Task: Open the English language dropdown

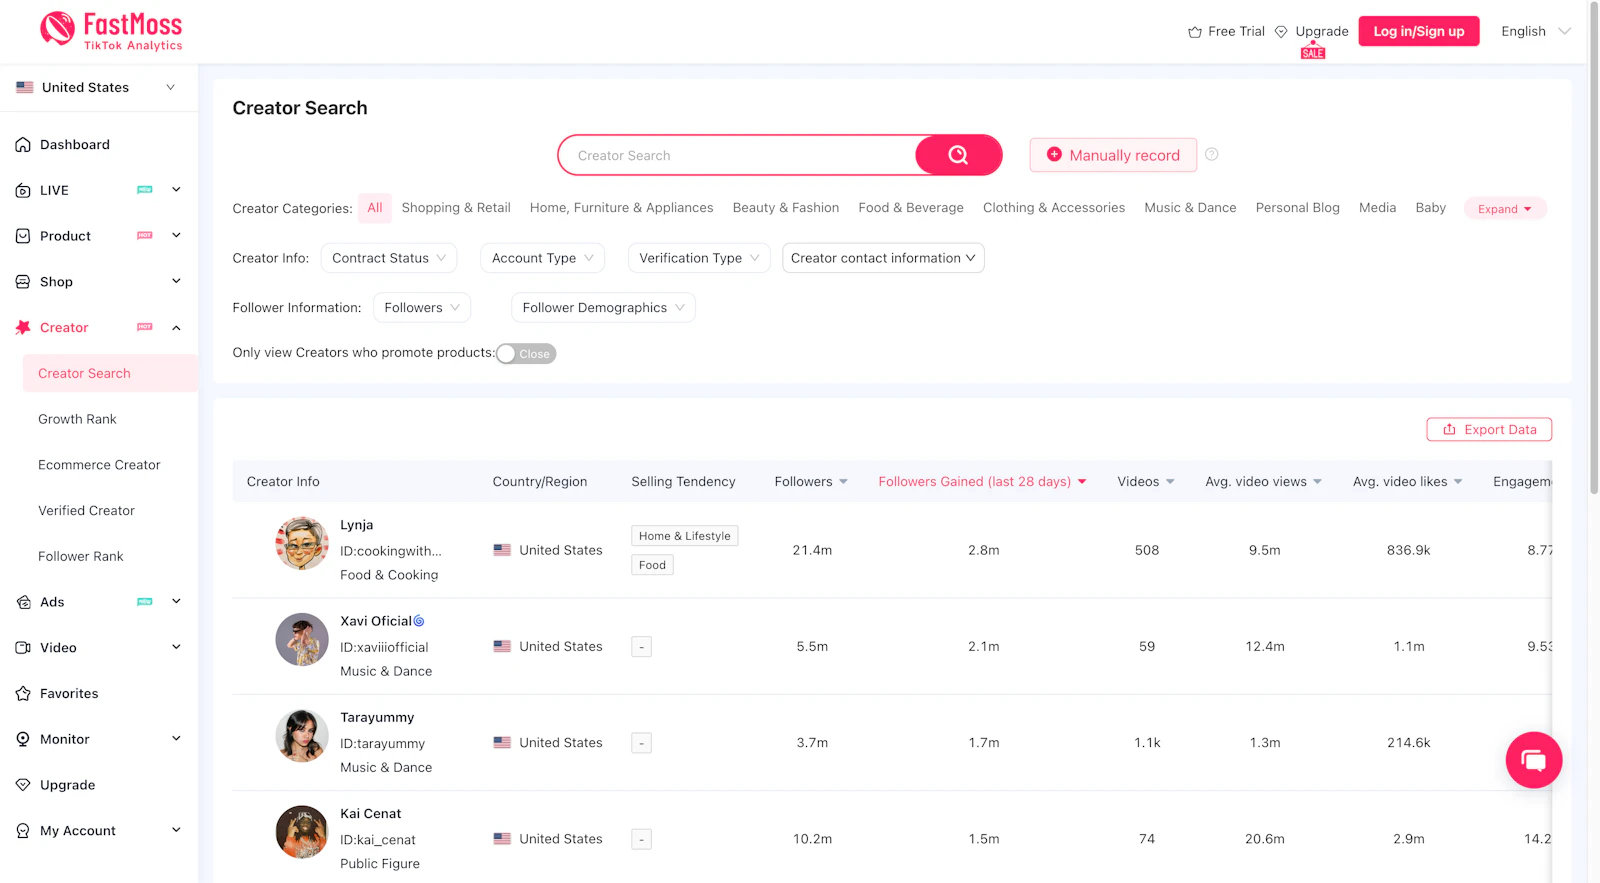Action: tap(1535, 32)
